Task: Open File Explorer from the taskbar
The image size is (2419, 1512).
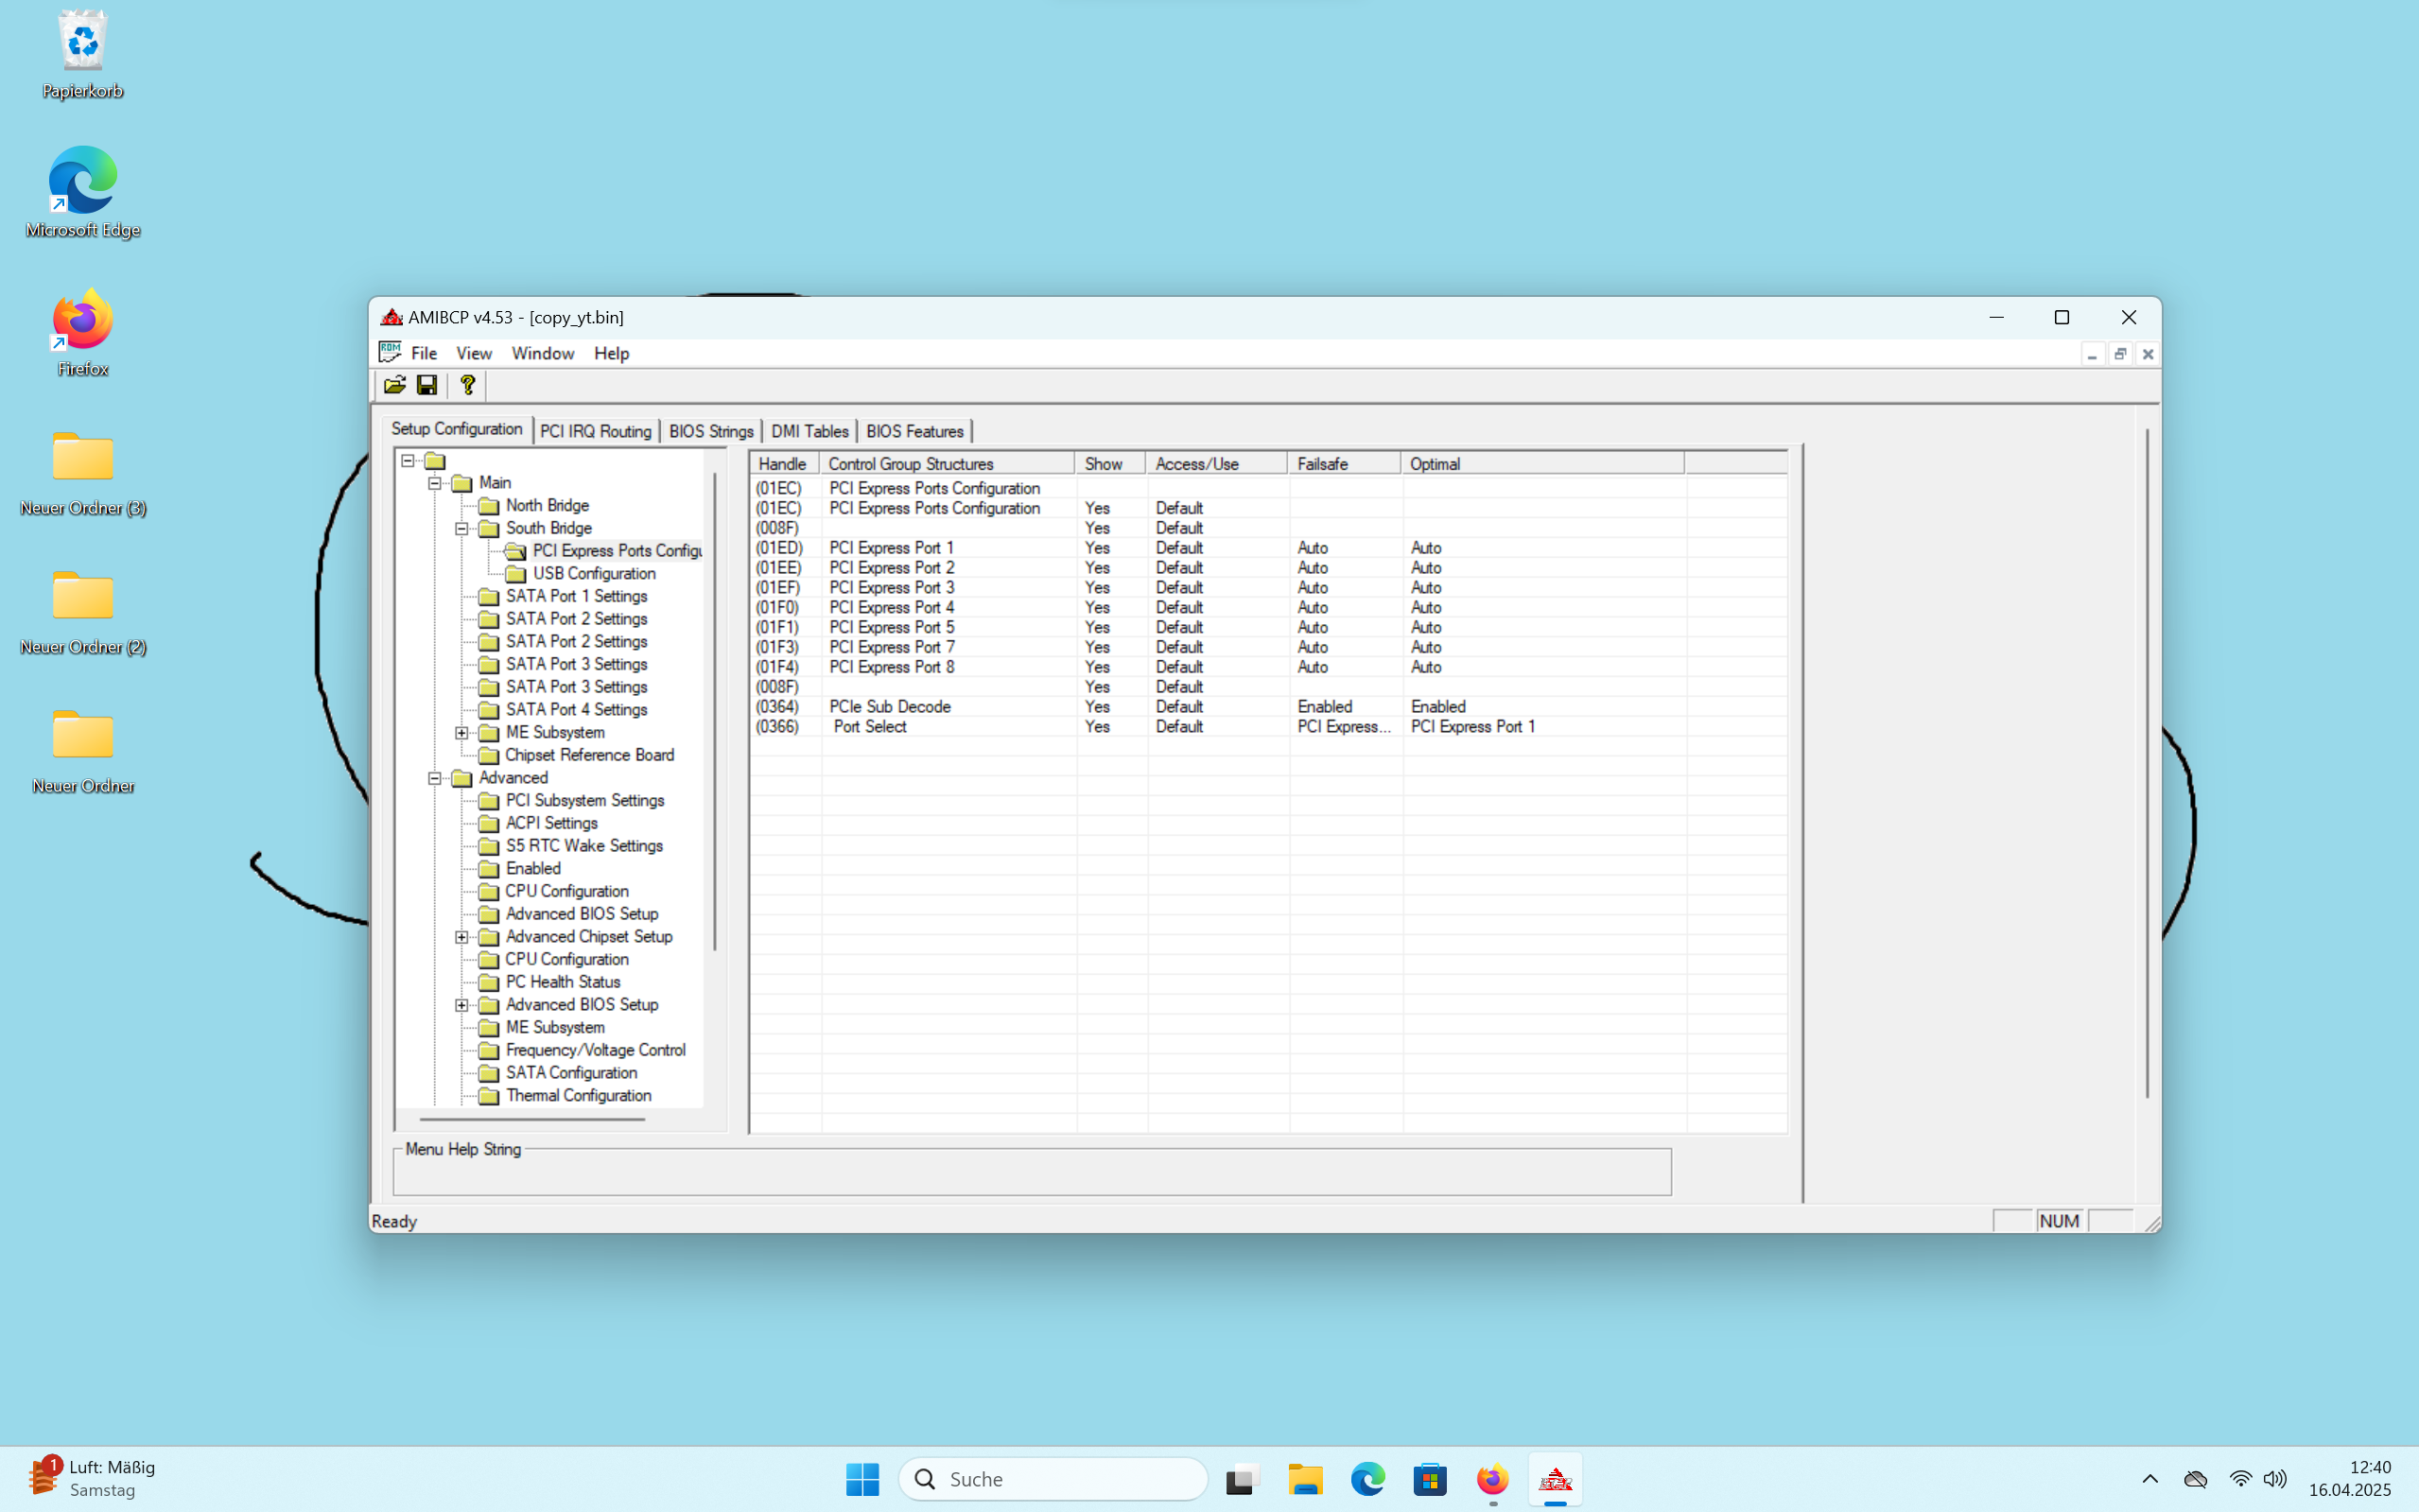Action: (x=1305, y=1479)
